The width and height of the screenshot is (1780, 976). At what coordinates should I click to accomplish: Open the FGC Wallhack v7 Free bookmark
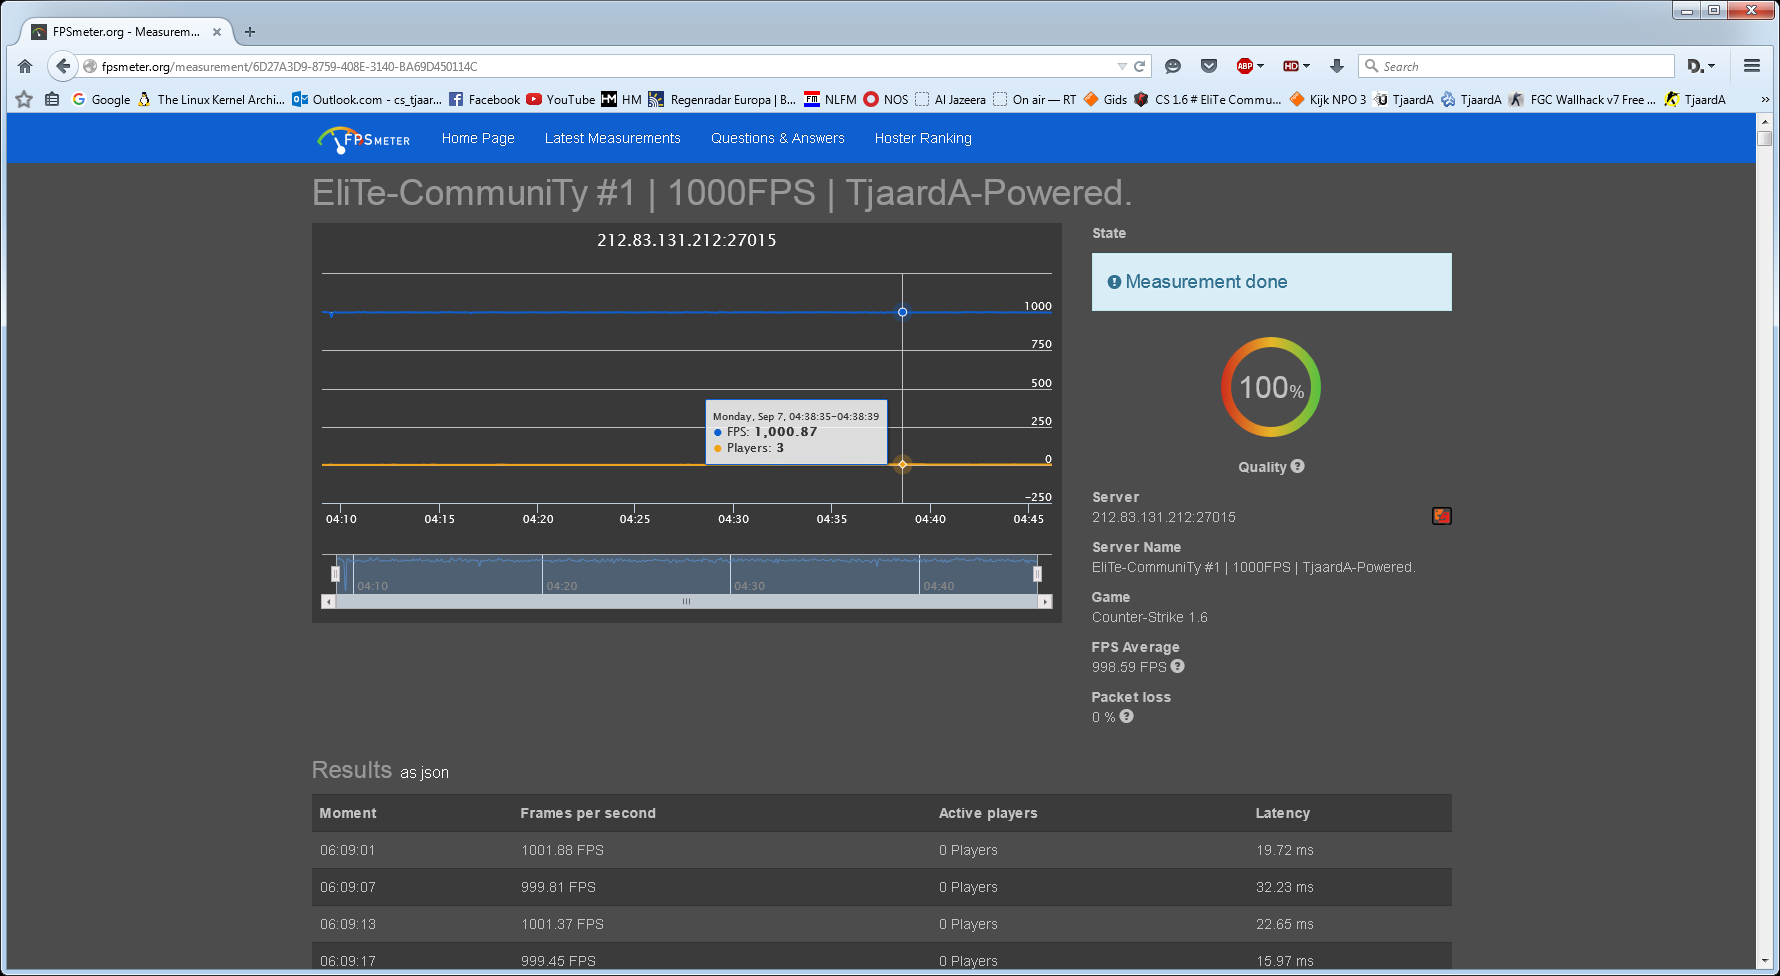[x=1582, y=99]
